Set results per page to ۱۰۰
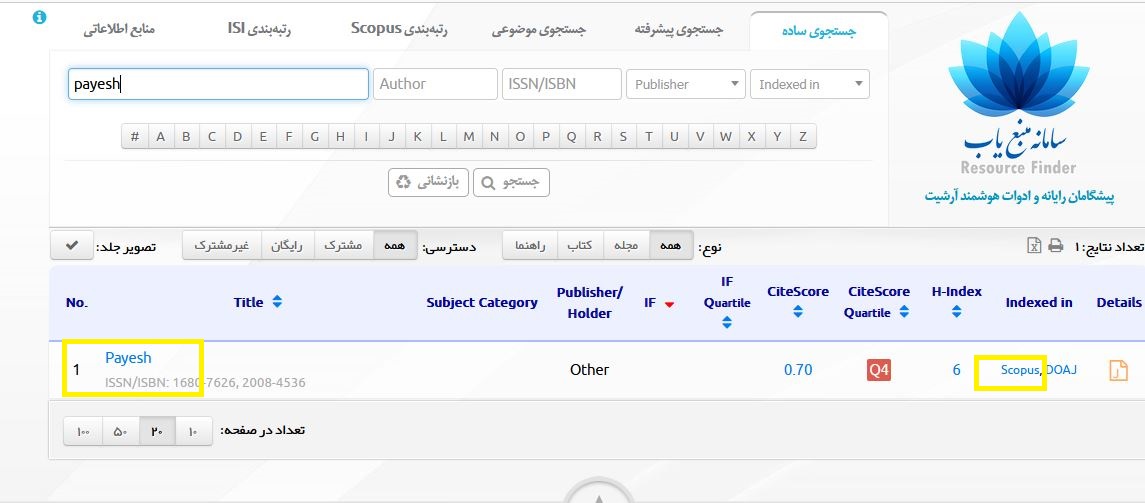The height and width of the screenshot is (503, 1145). tap(83, 431)
